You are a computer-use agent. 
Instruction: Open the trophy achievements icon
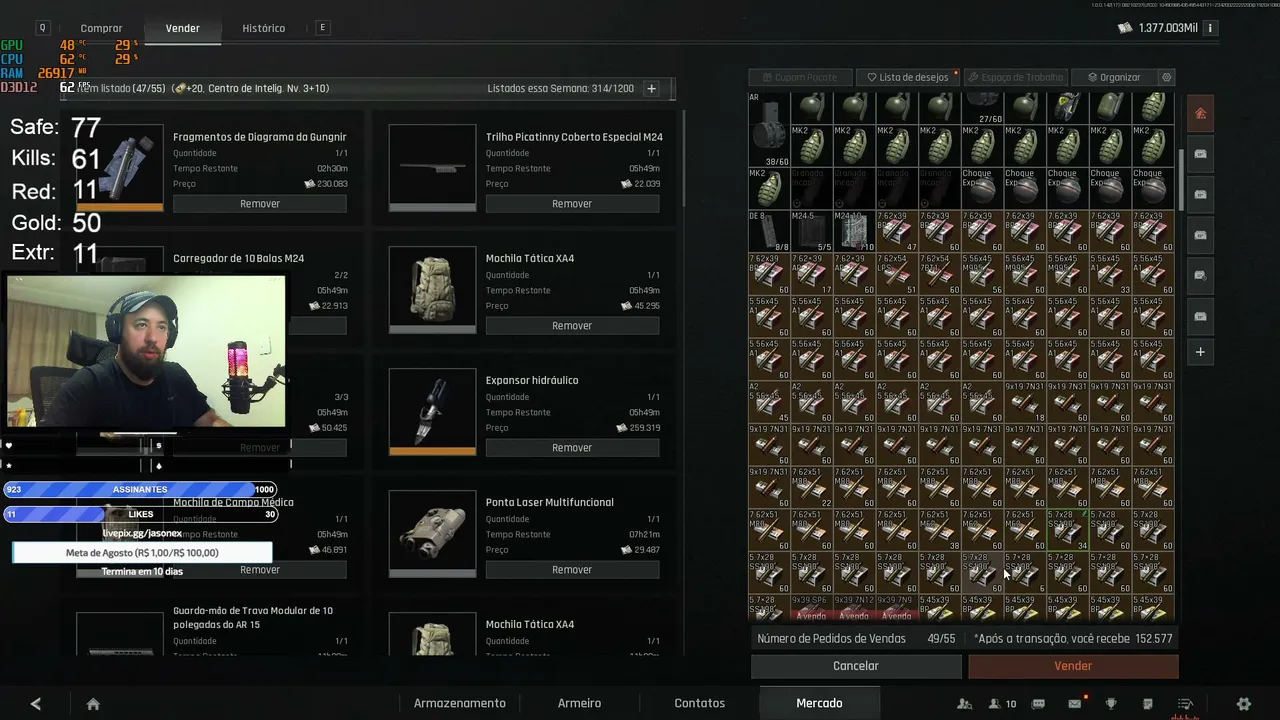pyautogui.click(x=1111, y=704)
